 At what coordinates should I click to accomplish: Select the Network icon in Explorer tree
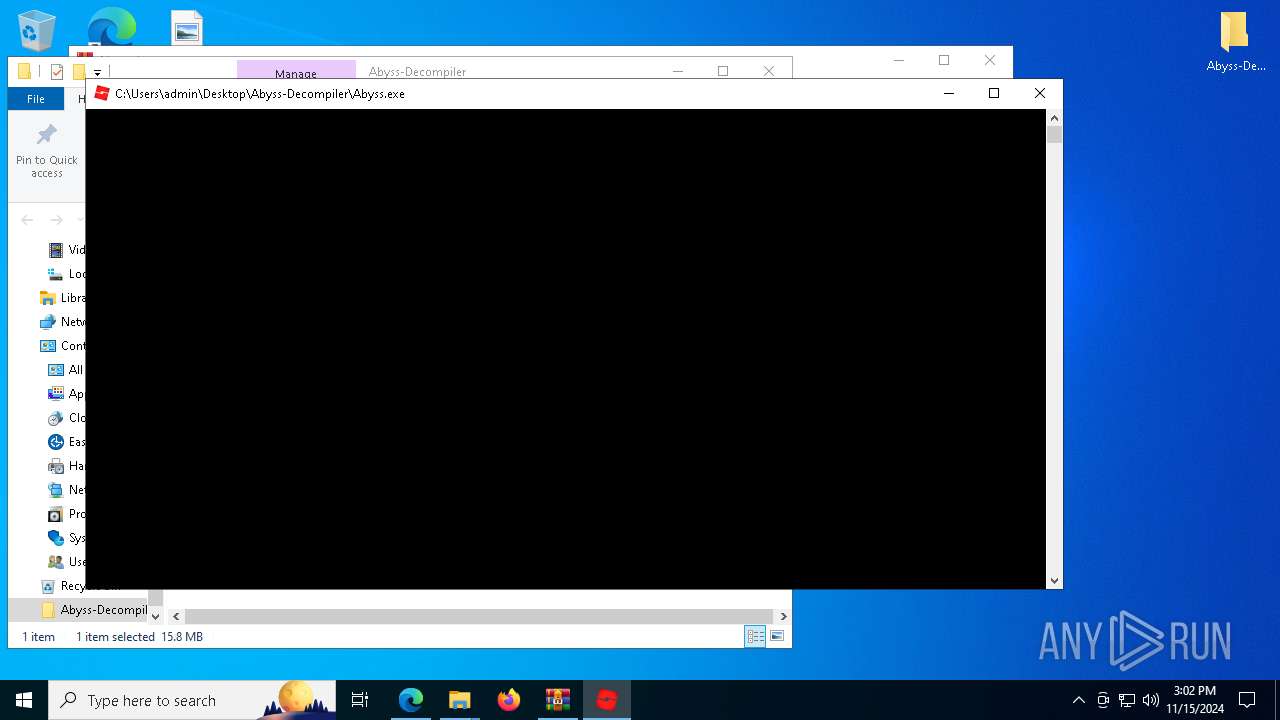[x=47, y=322]
